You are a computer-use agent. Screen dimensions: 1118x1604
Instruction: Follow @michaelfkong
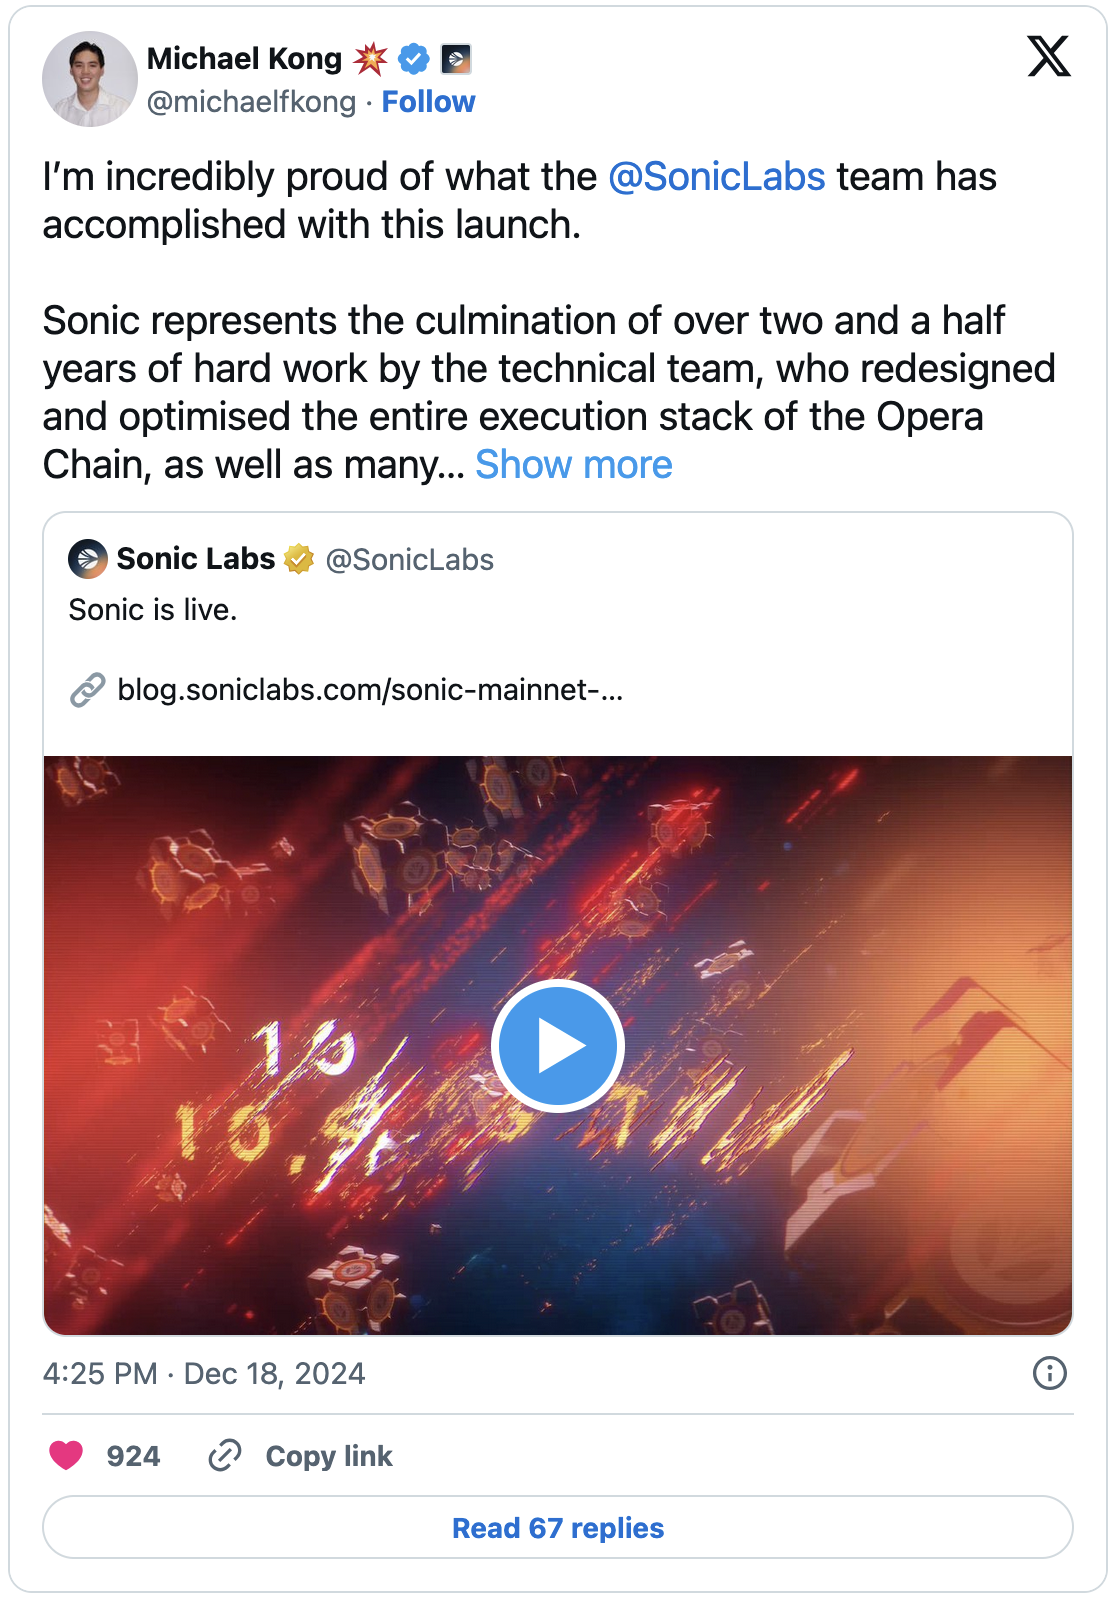[x=430, y=101]
